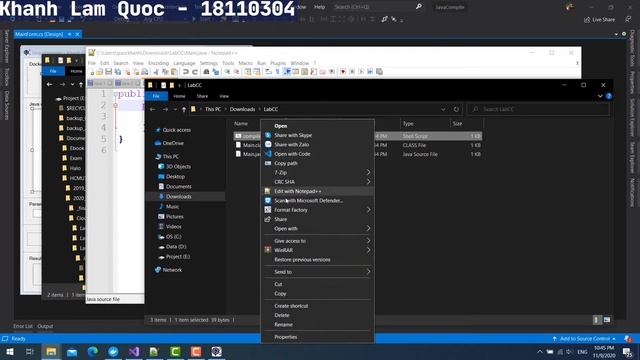Refresh the LabCC folder view

click(x=456, y=109)
